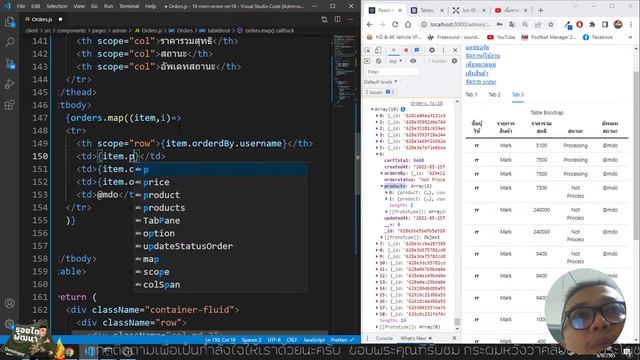Viewport: 640px width, 360px height.
Task: Open the Explorer view in VS Code
Action: point(9,22)
